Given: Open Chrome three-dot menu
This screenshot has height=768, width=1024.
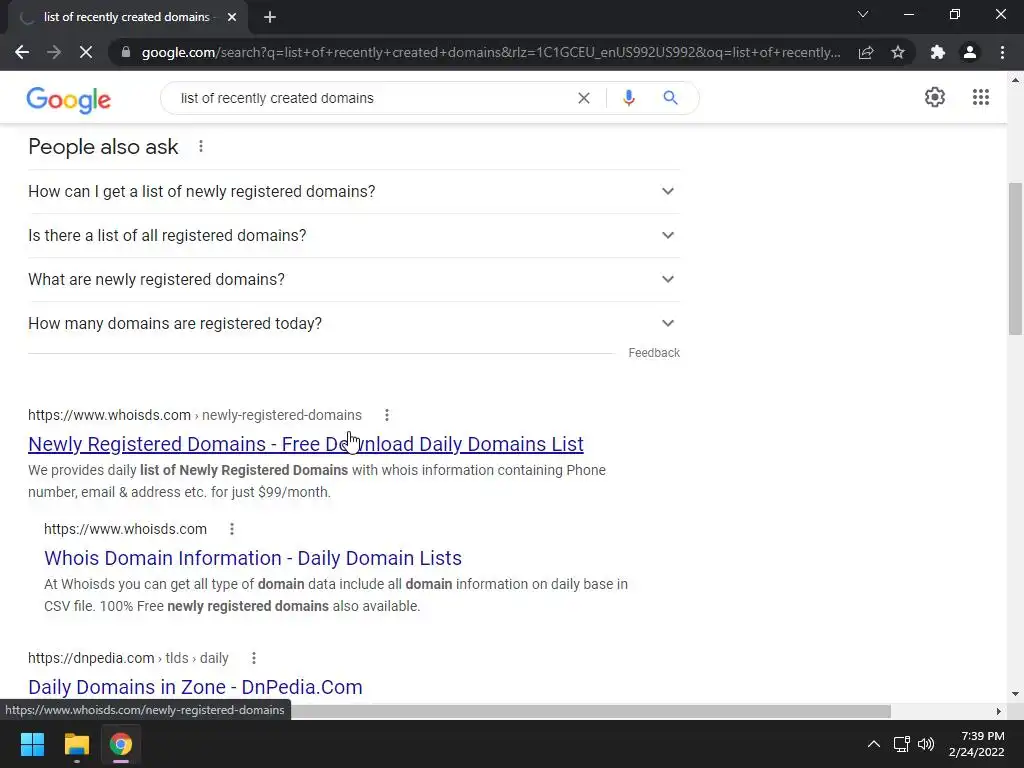Looking at the screenshot, I should (x=1002, y=52).
